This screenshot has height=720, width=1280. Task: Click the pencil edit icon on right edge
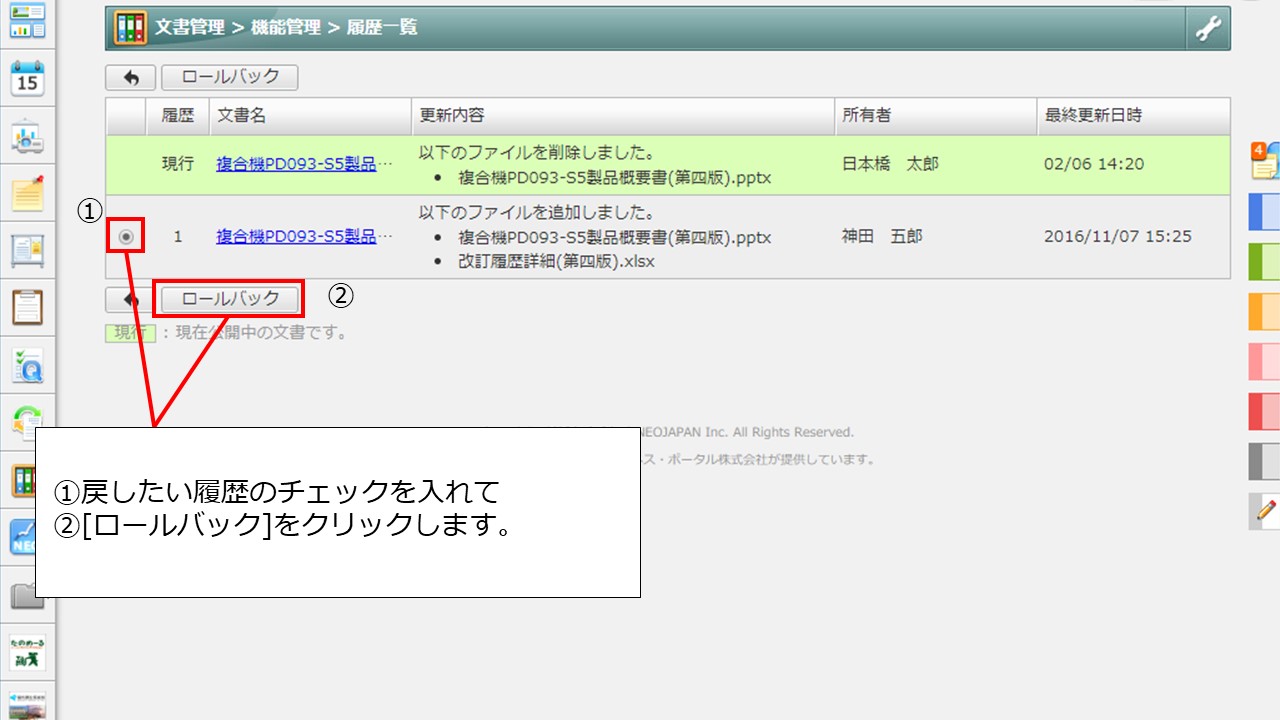coord(1265,510)
